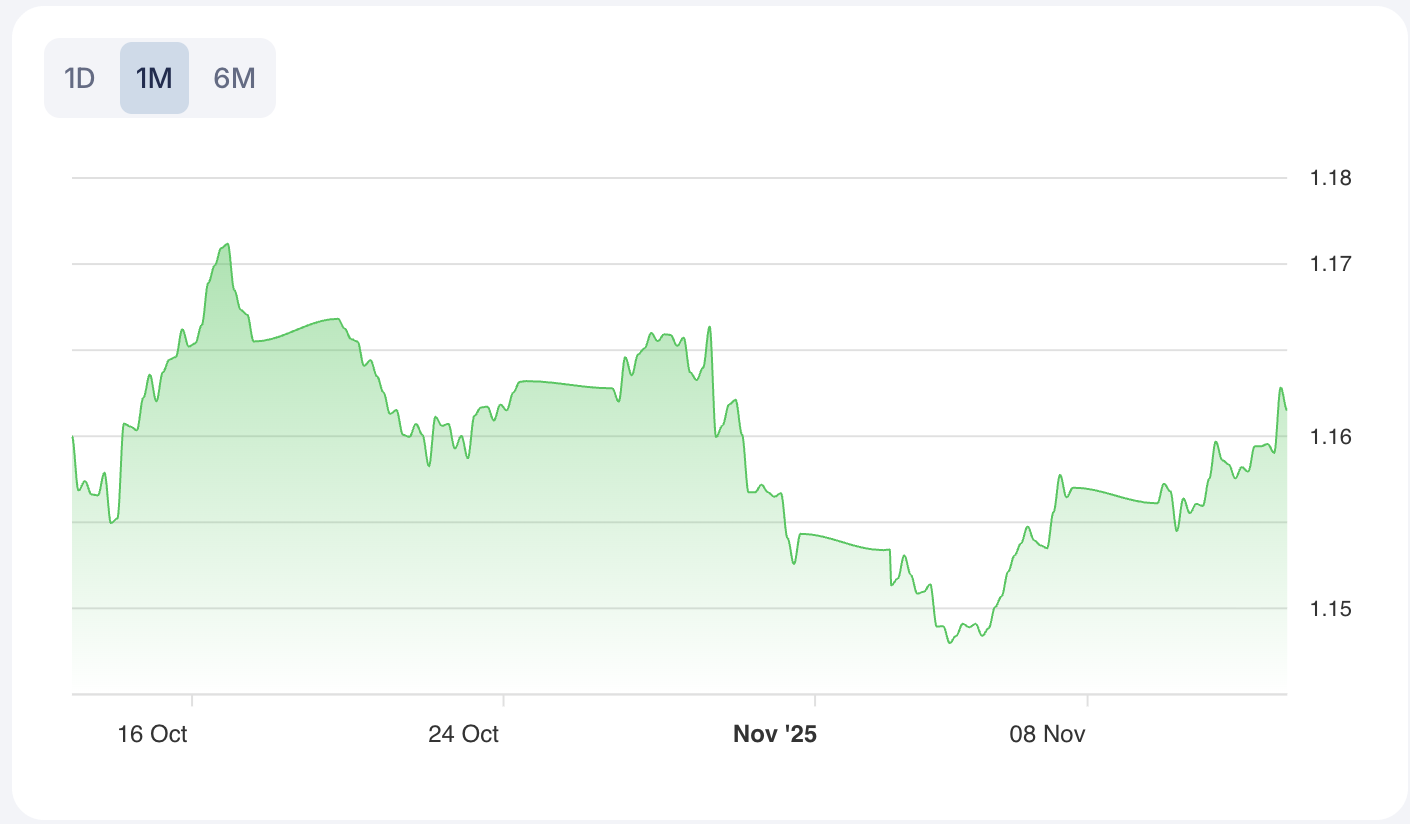Click the 24 Oct date label
Image resolution: width=1410 pixels, height=824 pixels.
pyautogui.click(x=463, y=734)
